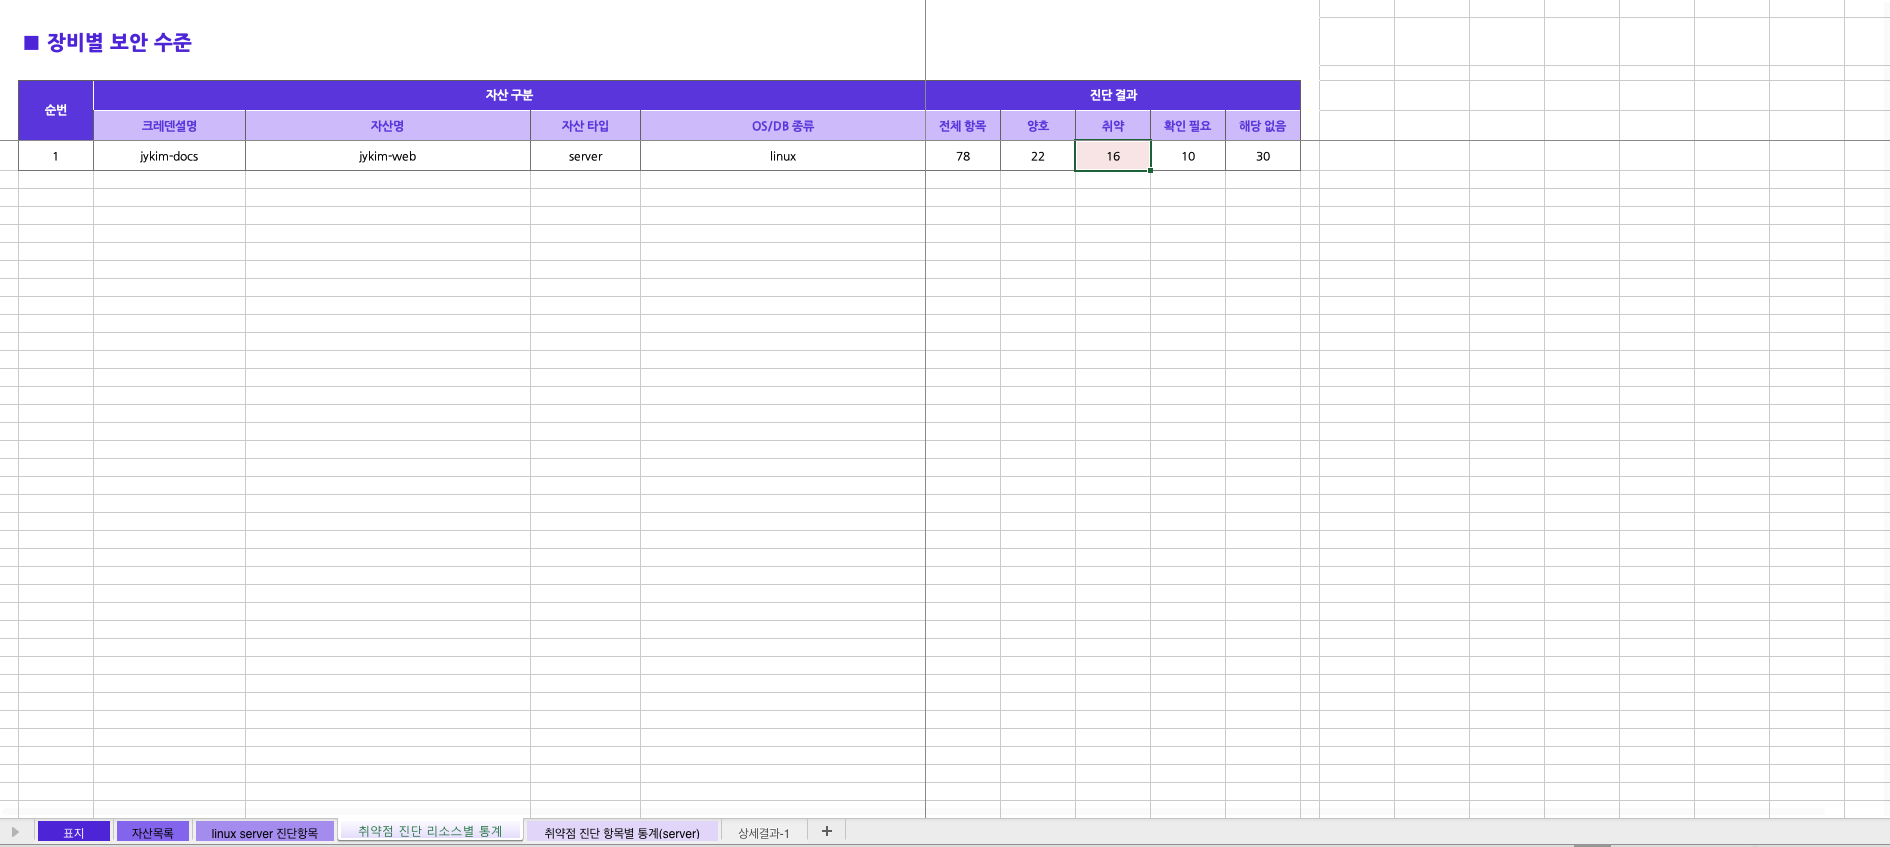Select the 자산 구분 merged header
This screenshot has width=1890, height=847.
pyautogui.click(x=509, y=95)
